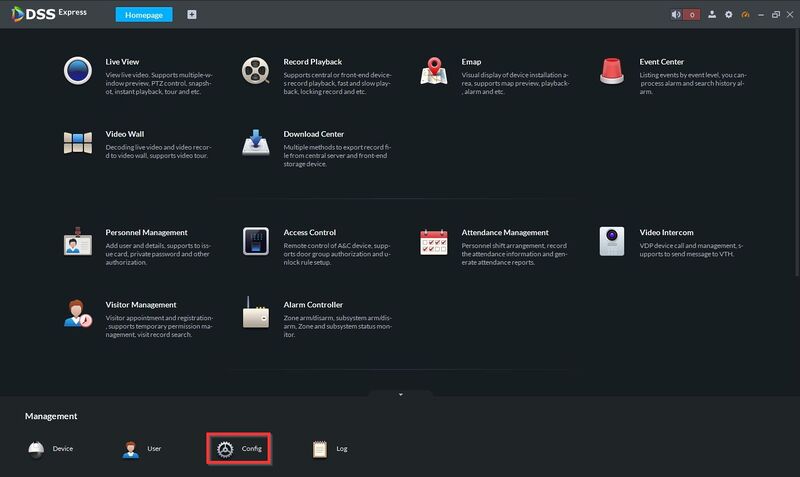
Task: Open the Alarm Controller icon
Action: 256,313
